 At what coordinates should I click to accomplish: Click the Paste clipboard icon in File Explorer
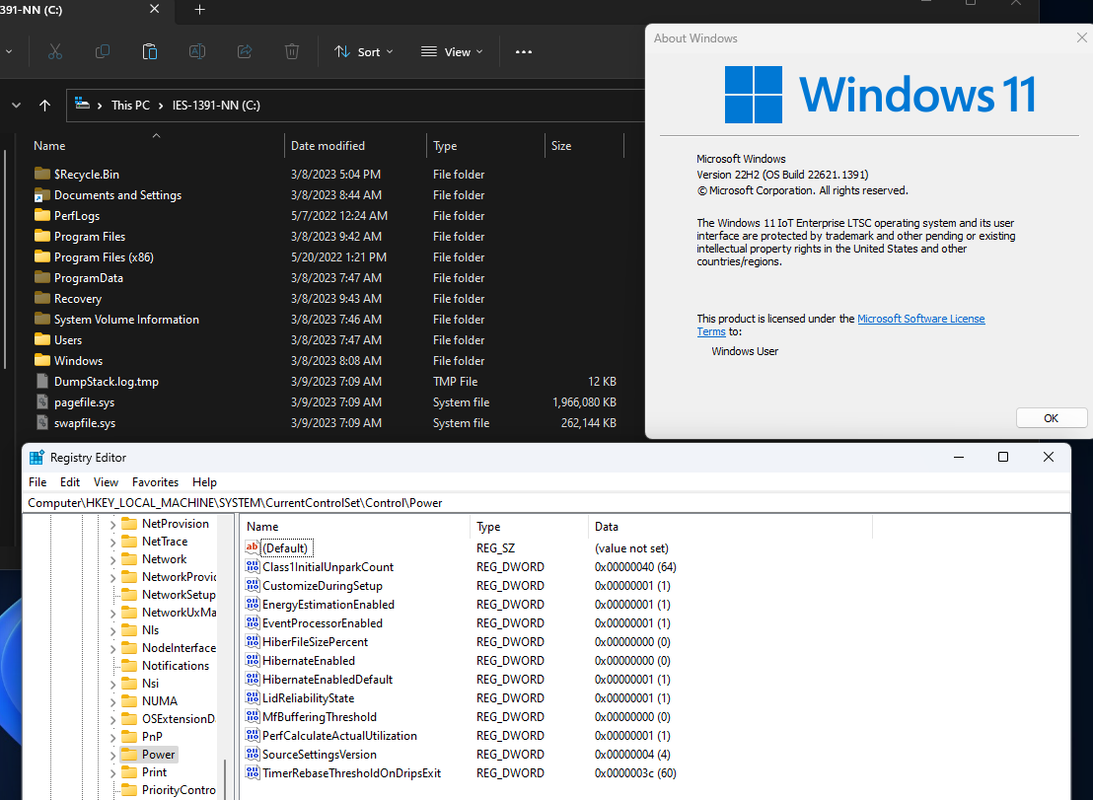point(150,52)
